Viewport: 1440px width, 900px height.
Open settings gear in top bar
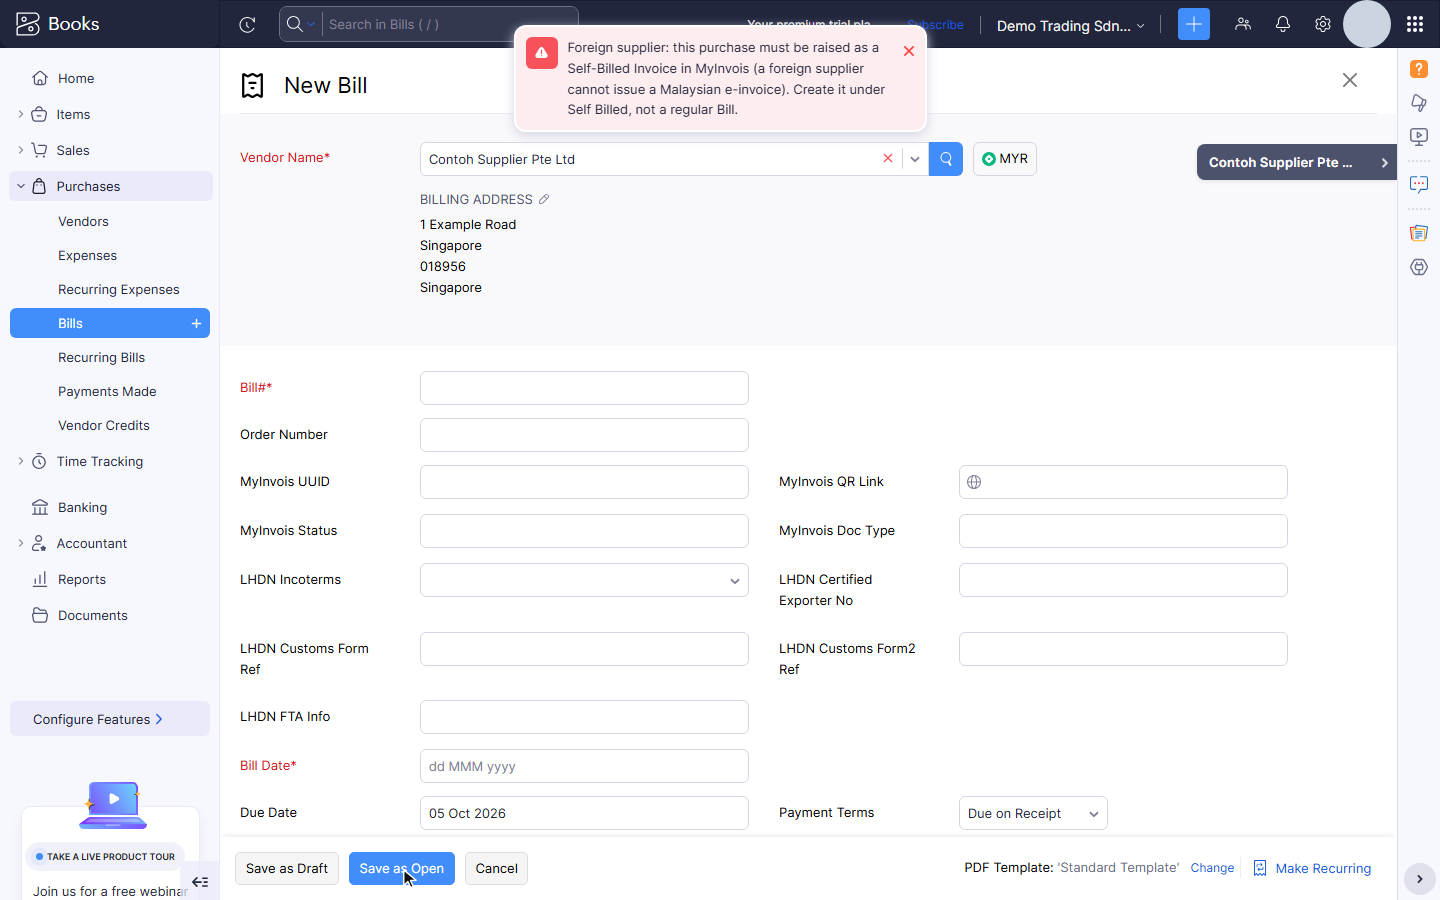1323,24
